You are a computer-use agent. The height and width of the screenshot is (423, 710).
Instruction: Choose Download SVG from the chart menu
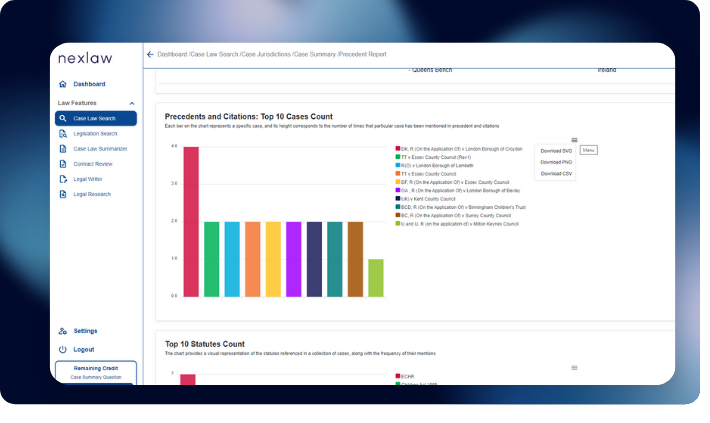[x=556, y=151]
